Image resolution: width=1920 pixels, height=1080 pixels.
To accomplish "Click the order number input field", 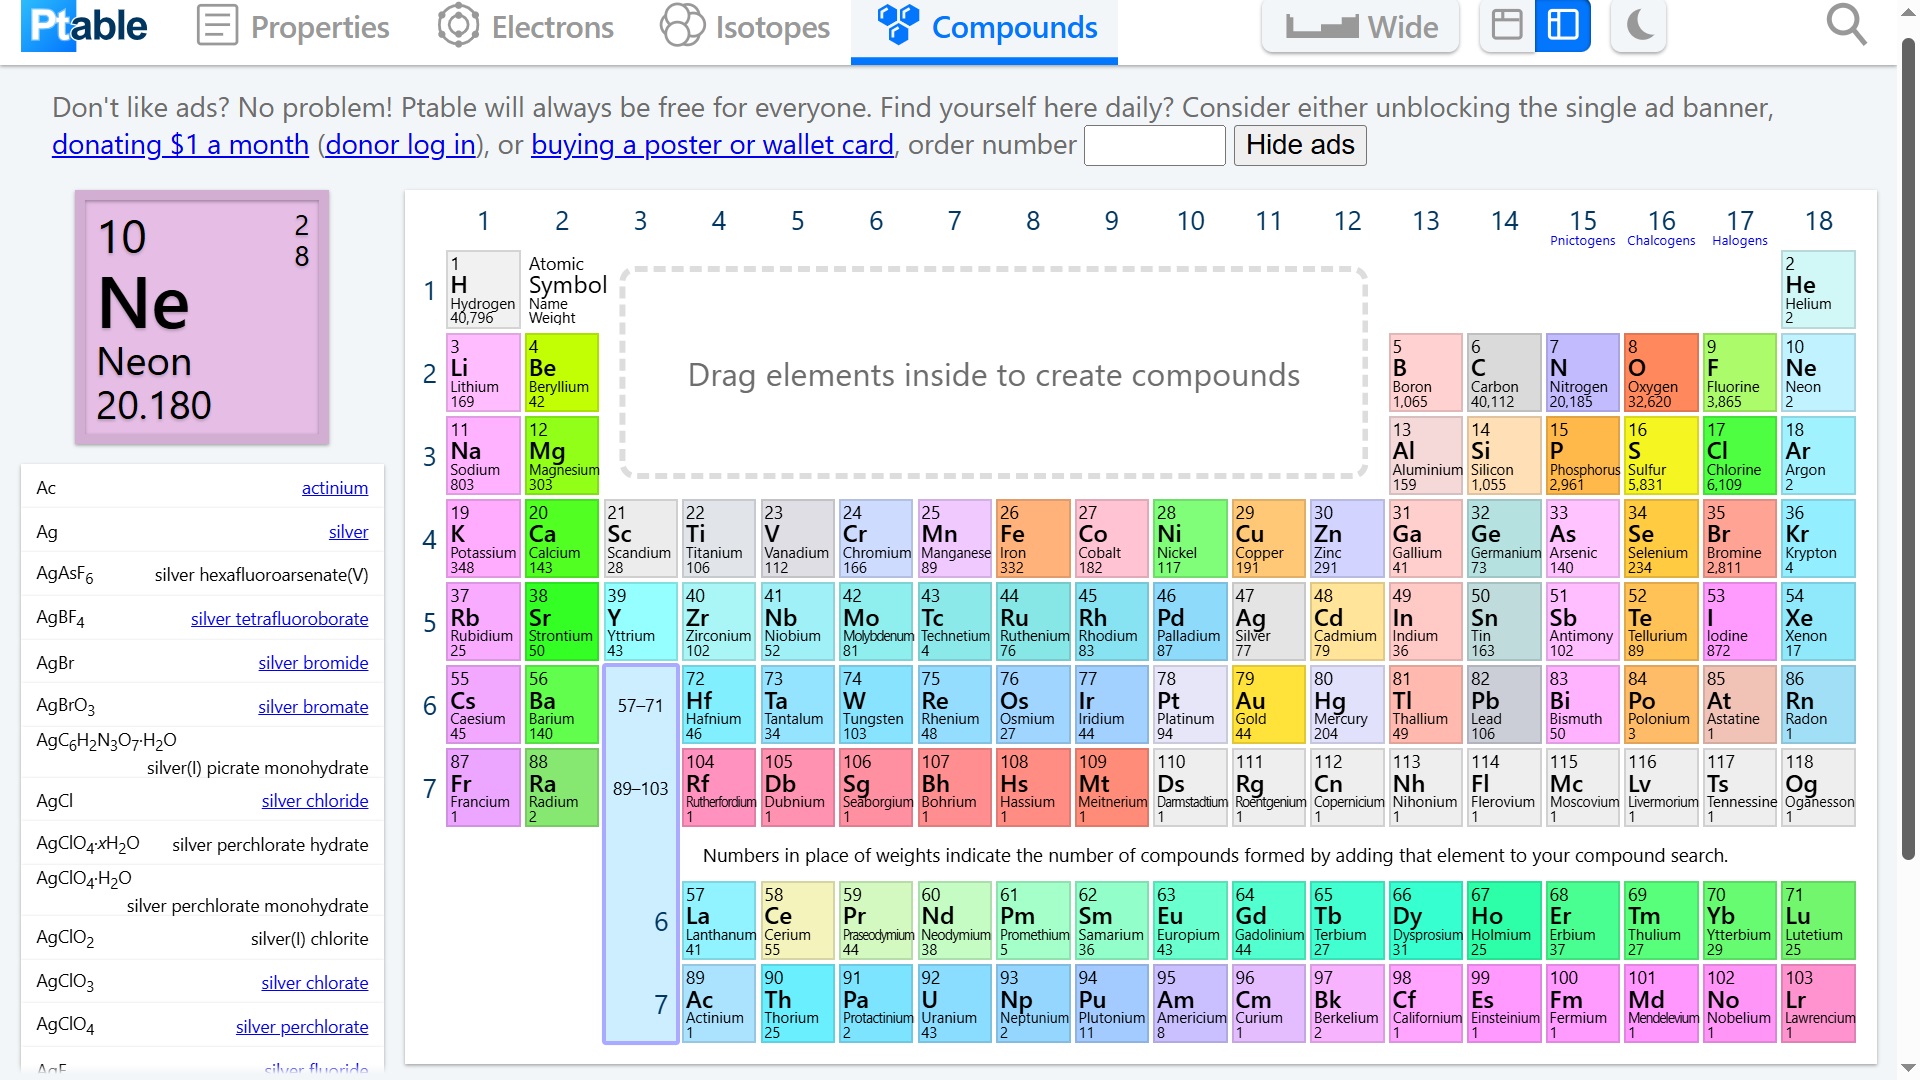I will pos(1154,146).
